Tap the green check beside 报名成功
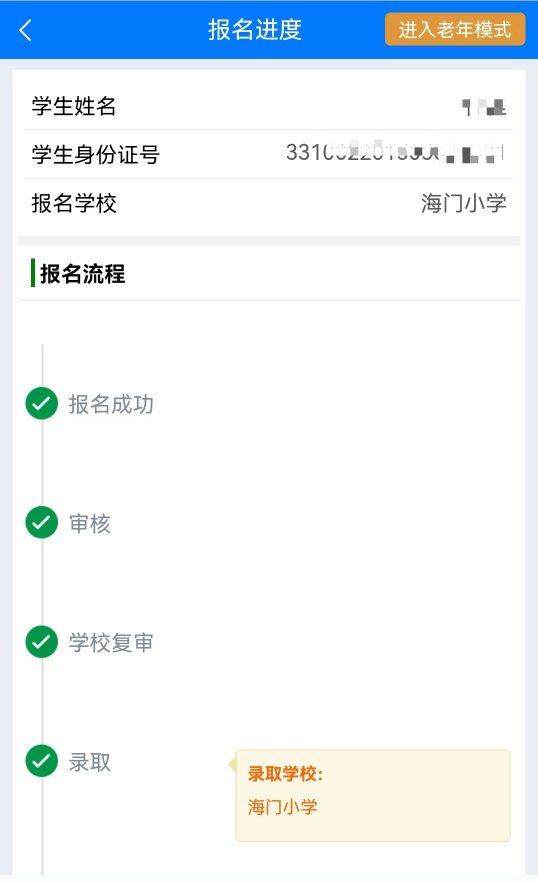 pos(42,403)
